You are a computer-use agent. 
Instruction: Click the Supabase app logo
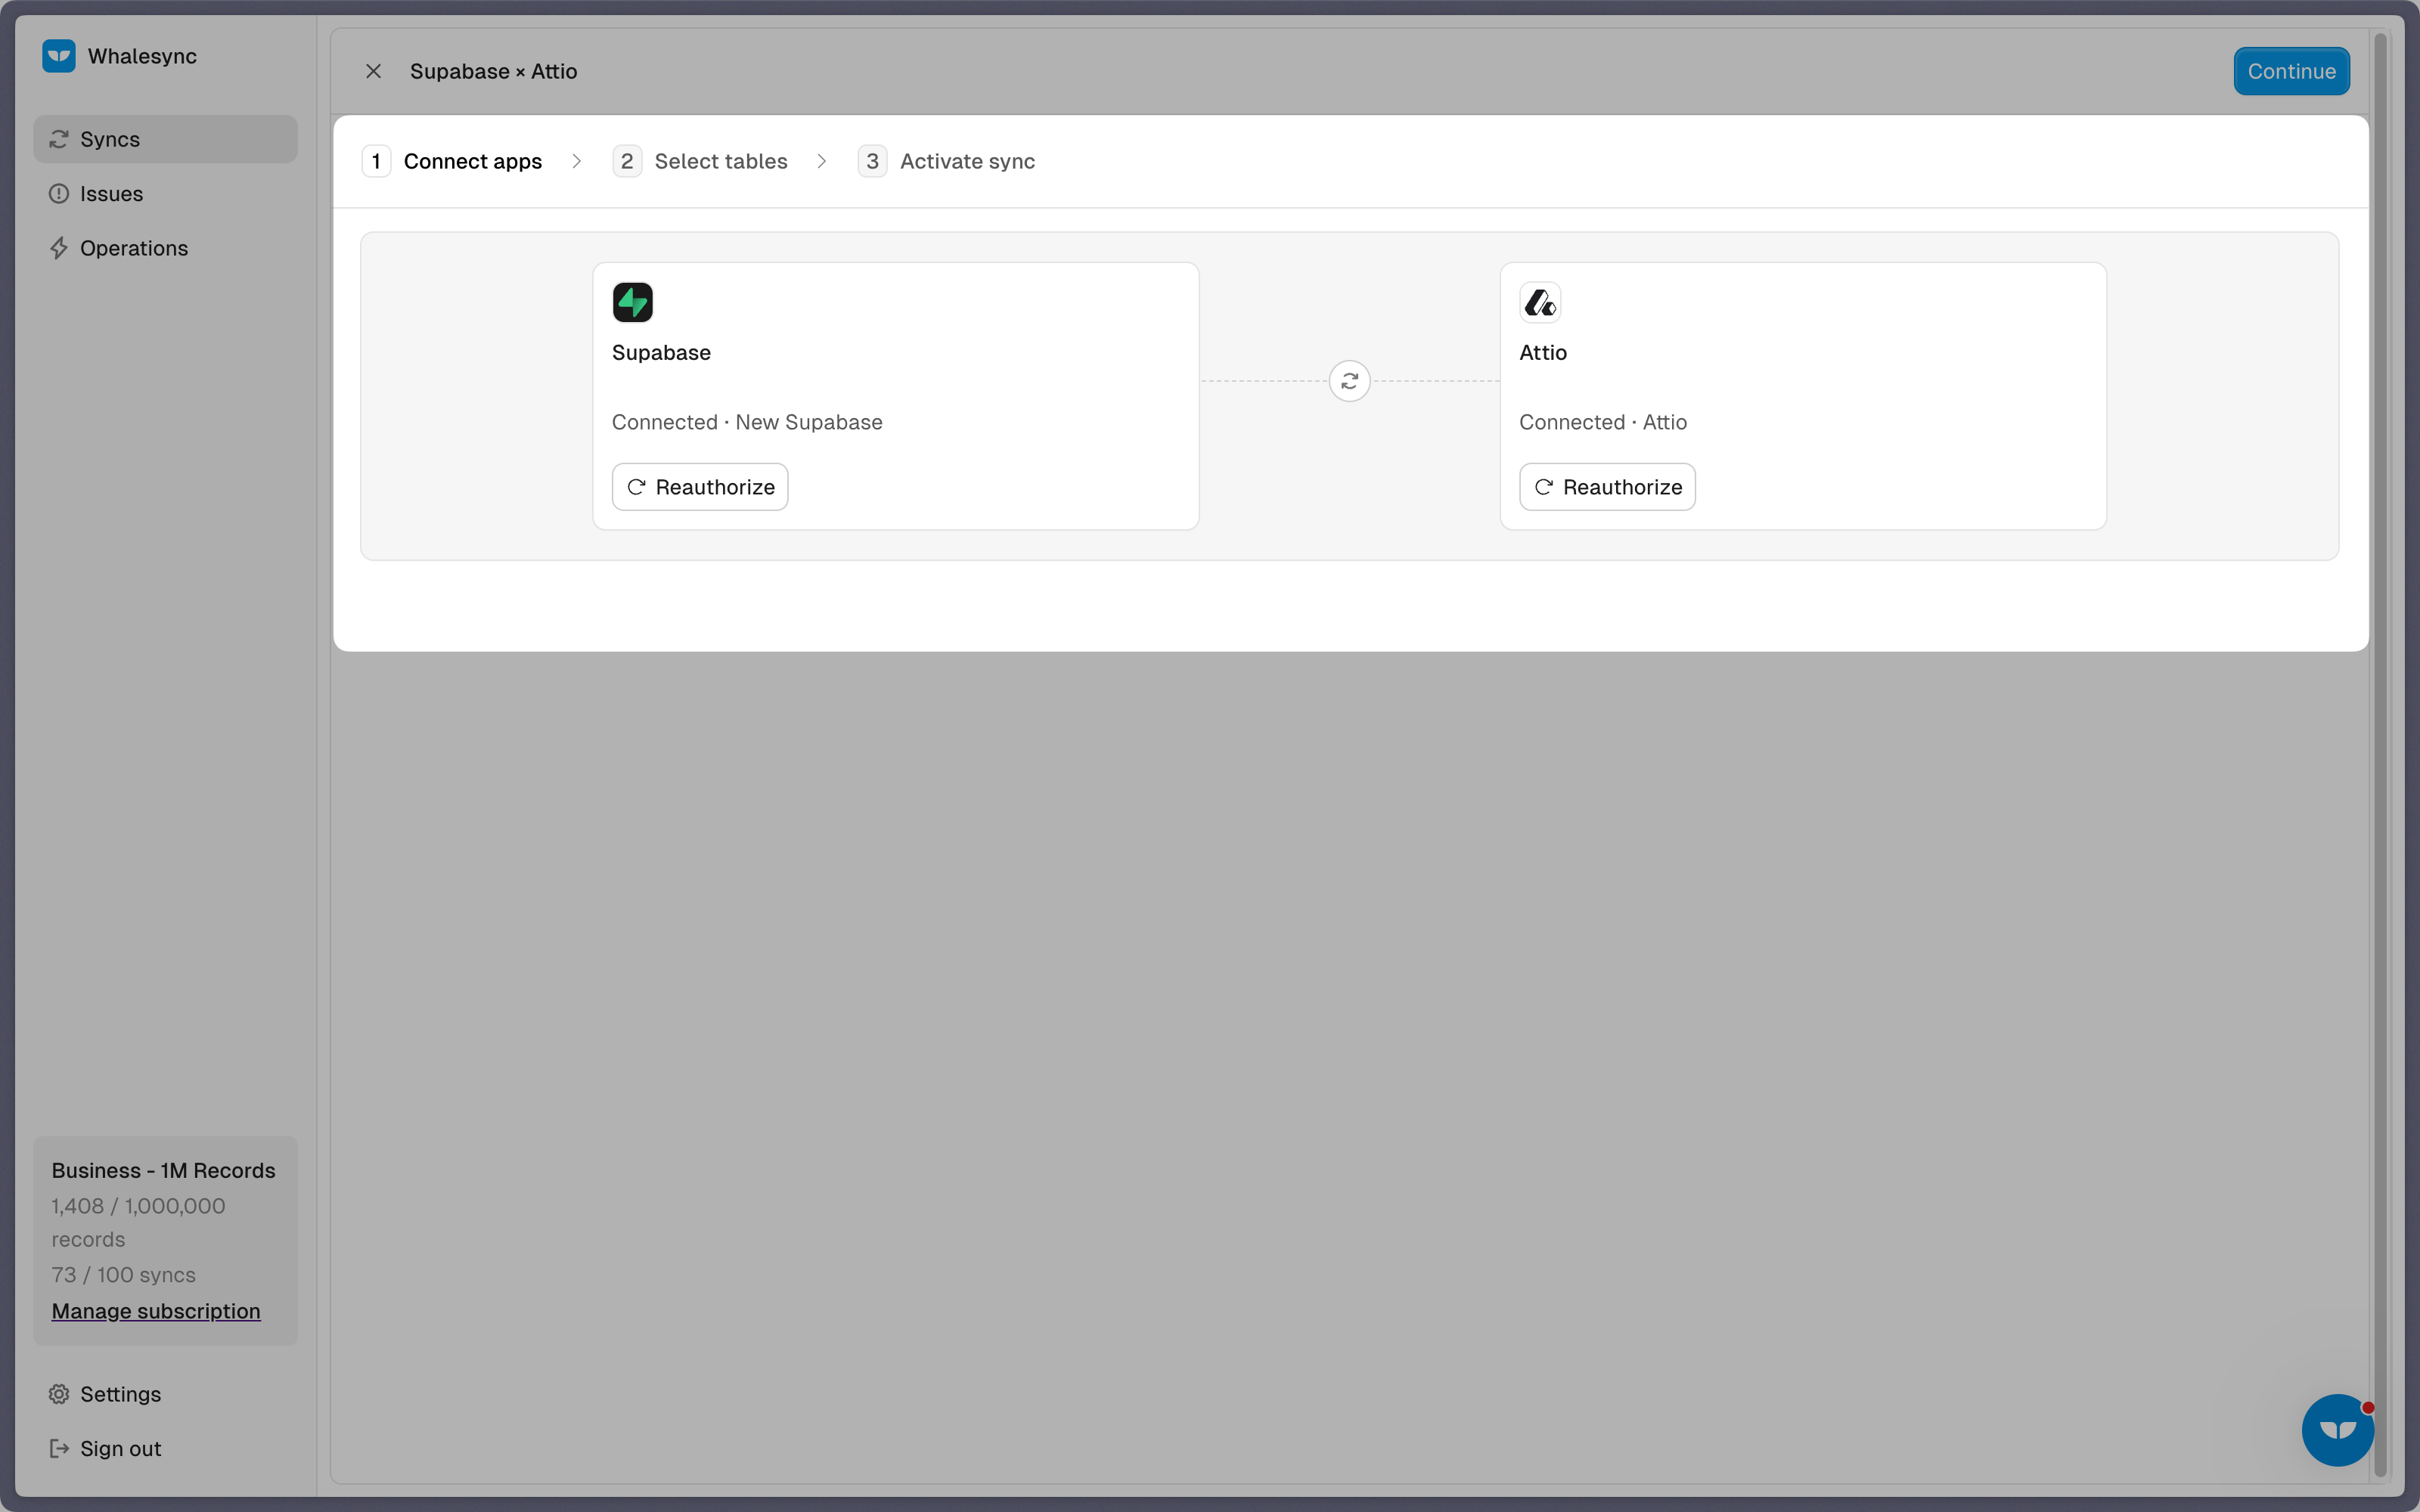pos(633,302)
